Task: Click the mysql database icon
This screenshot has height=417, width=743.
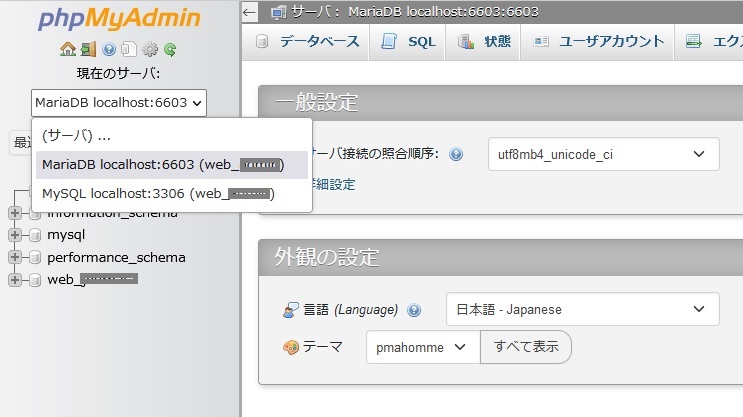Action: (x=35, y=235)
